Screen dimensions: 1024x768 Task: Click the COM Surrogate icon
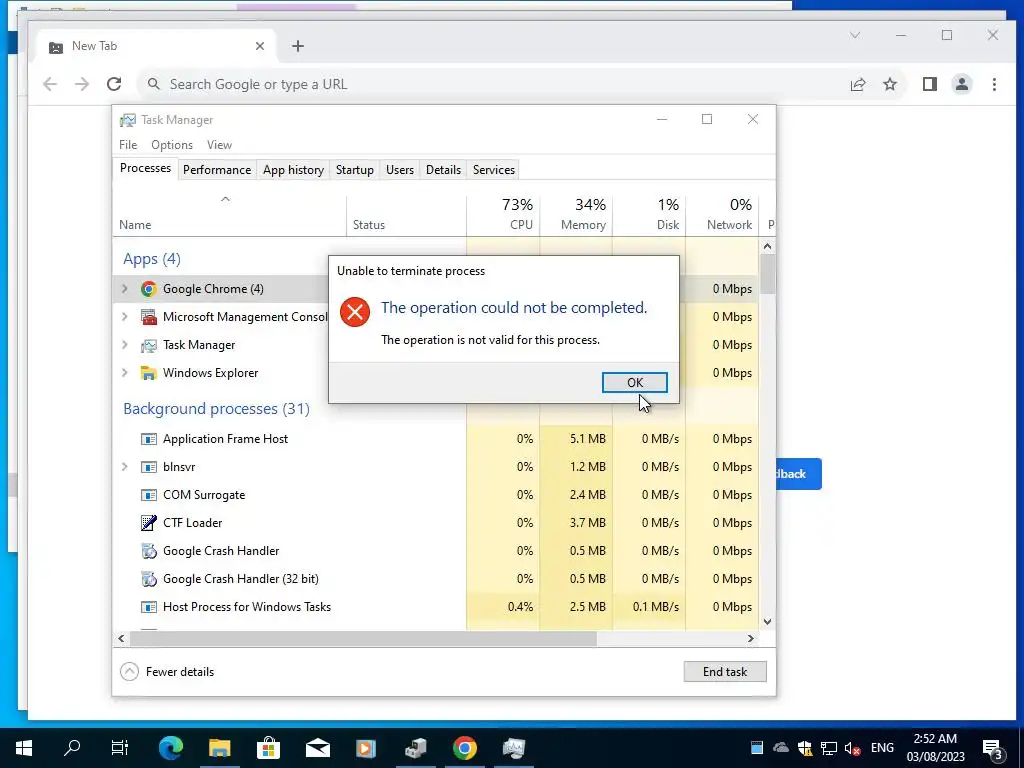[x=149, y=495]
